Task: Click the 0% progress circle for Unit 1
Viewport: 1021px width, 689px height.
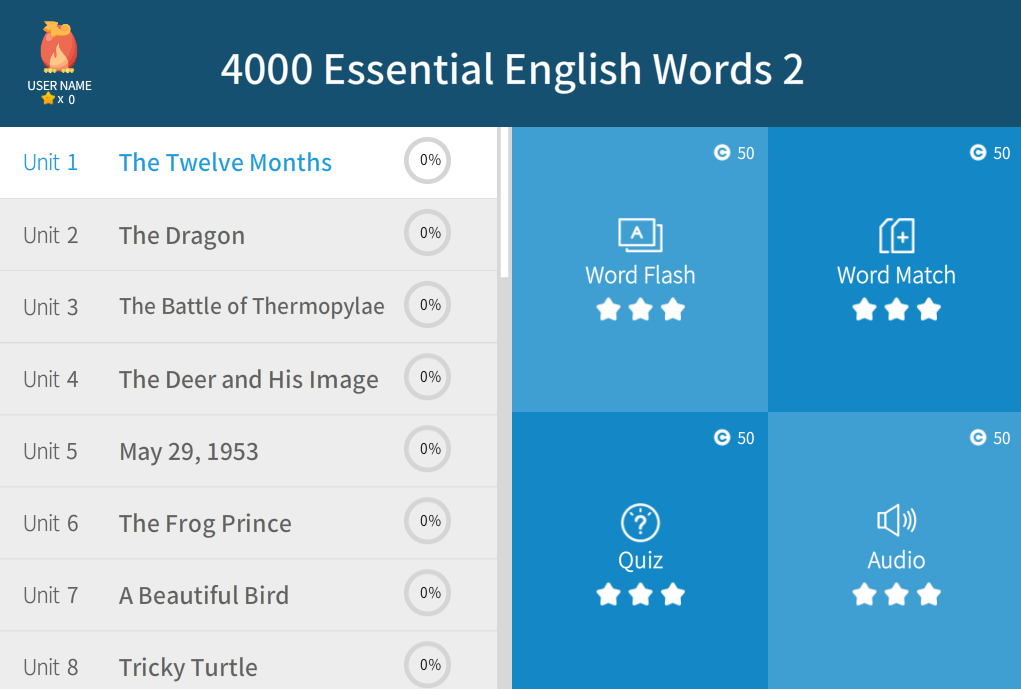Action: (428, 160)
